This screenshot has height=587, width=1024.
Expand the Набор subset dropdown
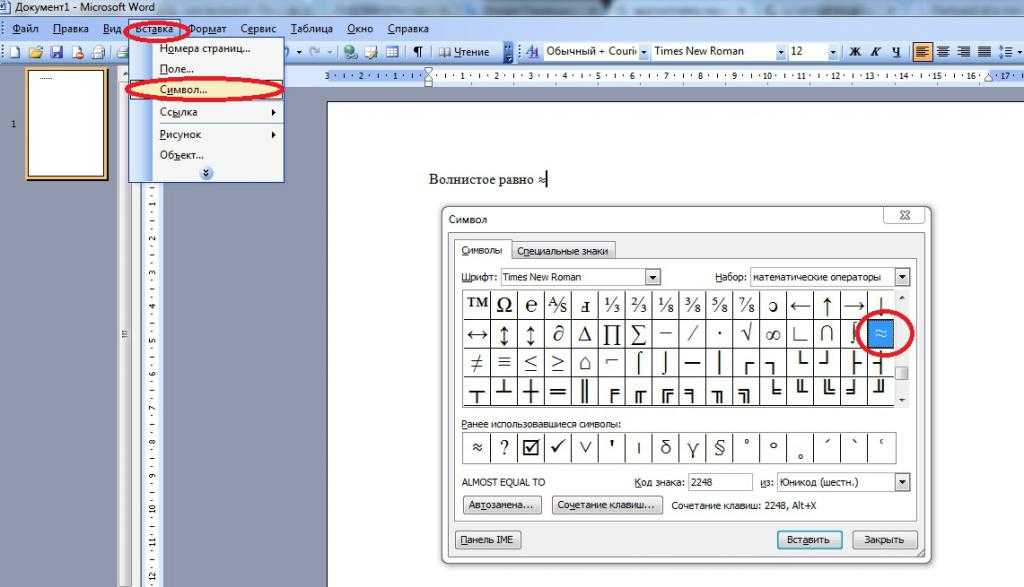pos(902,277)
